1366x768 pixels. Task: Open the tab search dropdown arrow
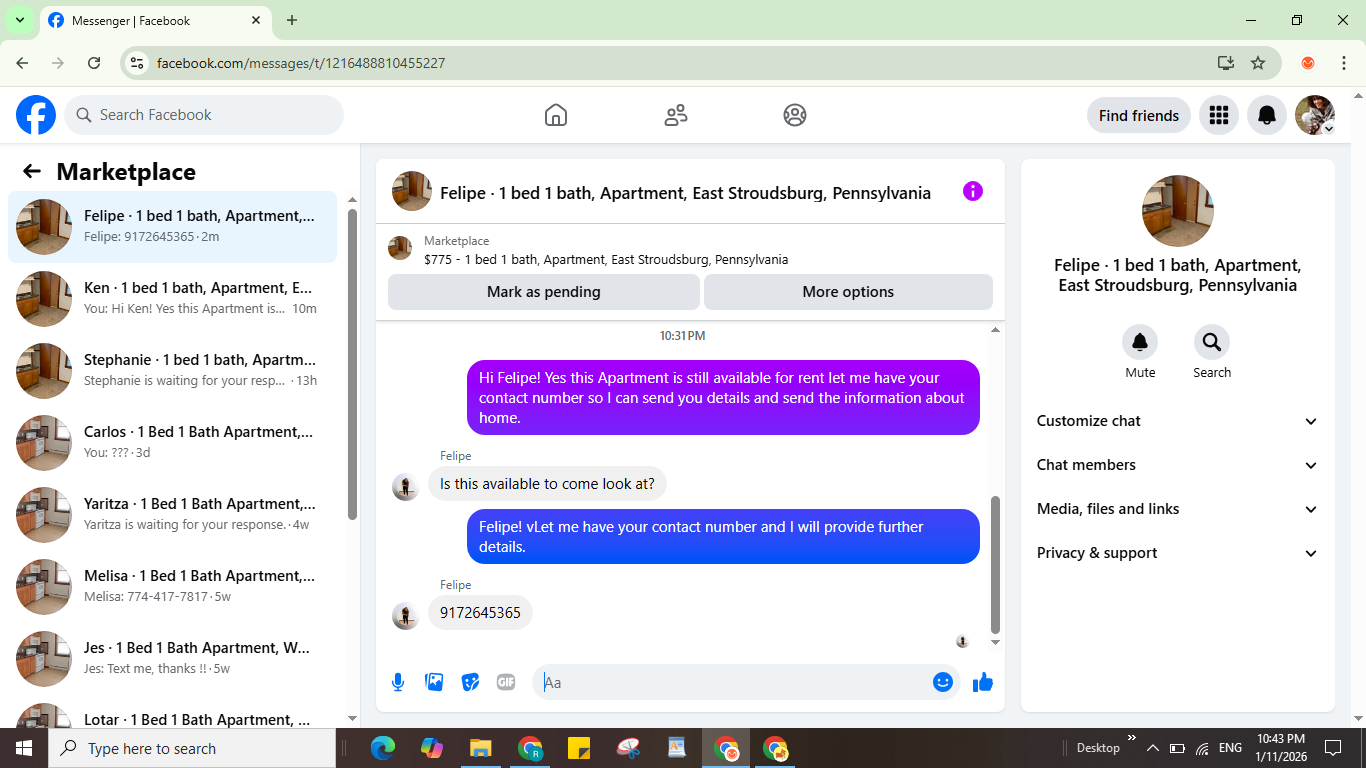19,20
